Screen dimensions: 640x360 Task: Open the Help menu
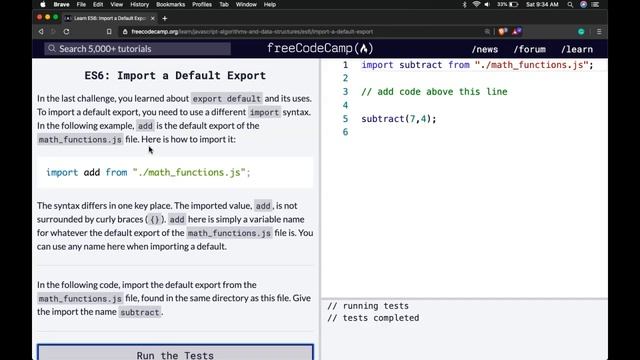(x=269, y=4)
